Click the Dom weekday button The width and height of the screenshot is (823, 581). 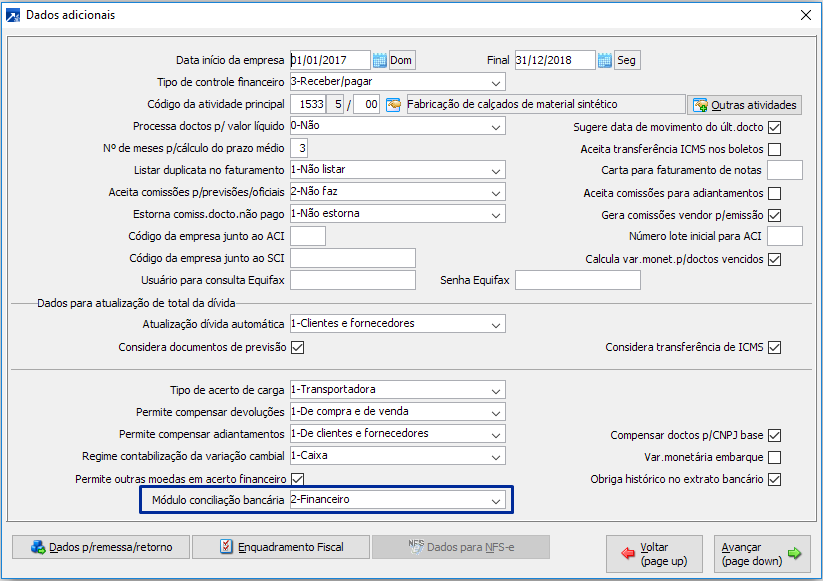tap(401, 60)
